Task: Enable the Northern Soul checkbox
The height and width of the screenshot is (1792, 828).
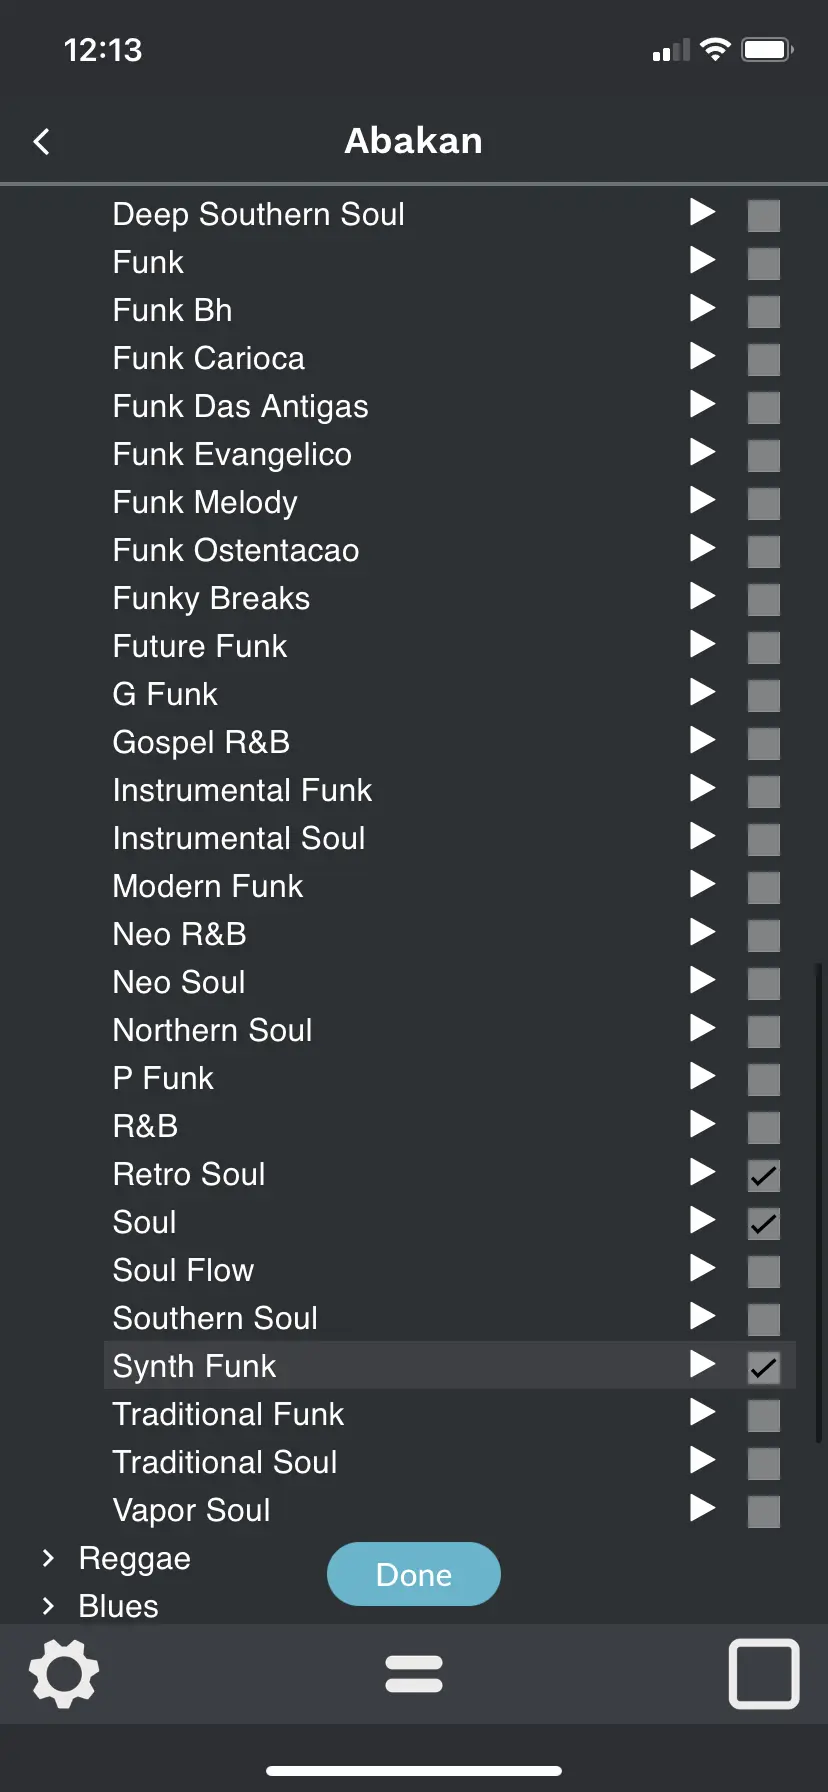Action: pyautogui.click(x=764, y=1032)
